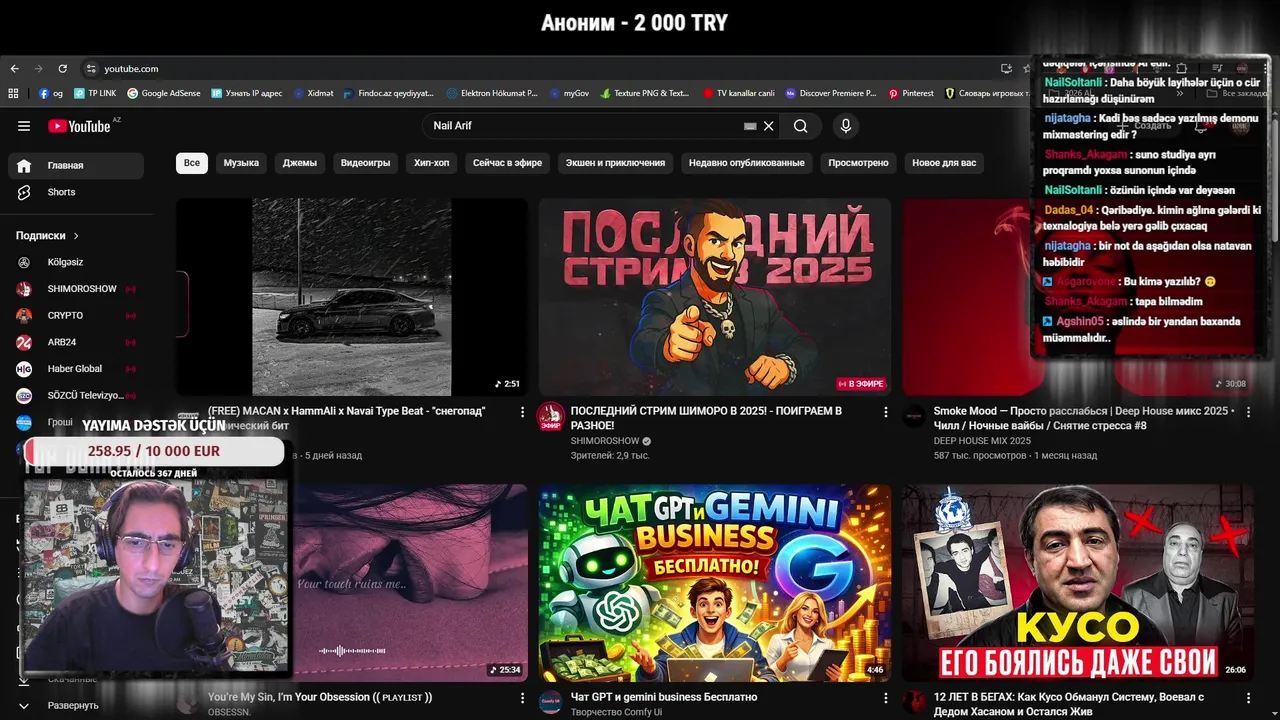The image size is (1280, 720).
Task: Open the myGov bookmark
Action: pos(570,93)
